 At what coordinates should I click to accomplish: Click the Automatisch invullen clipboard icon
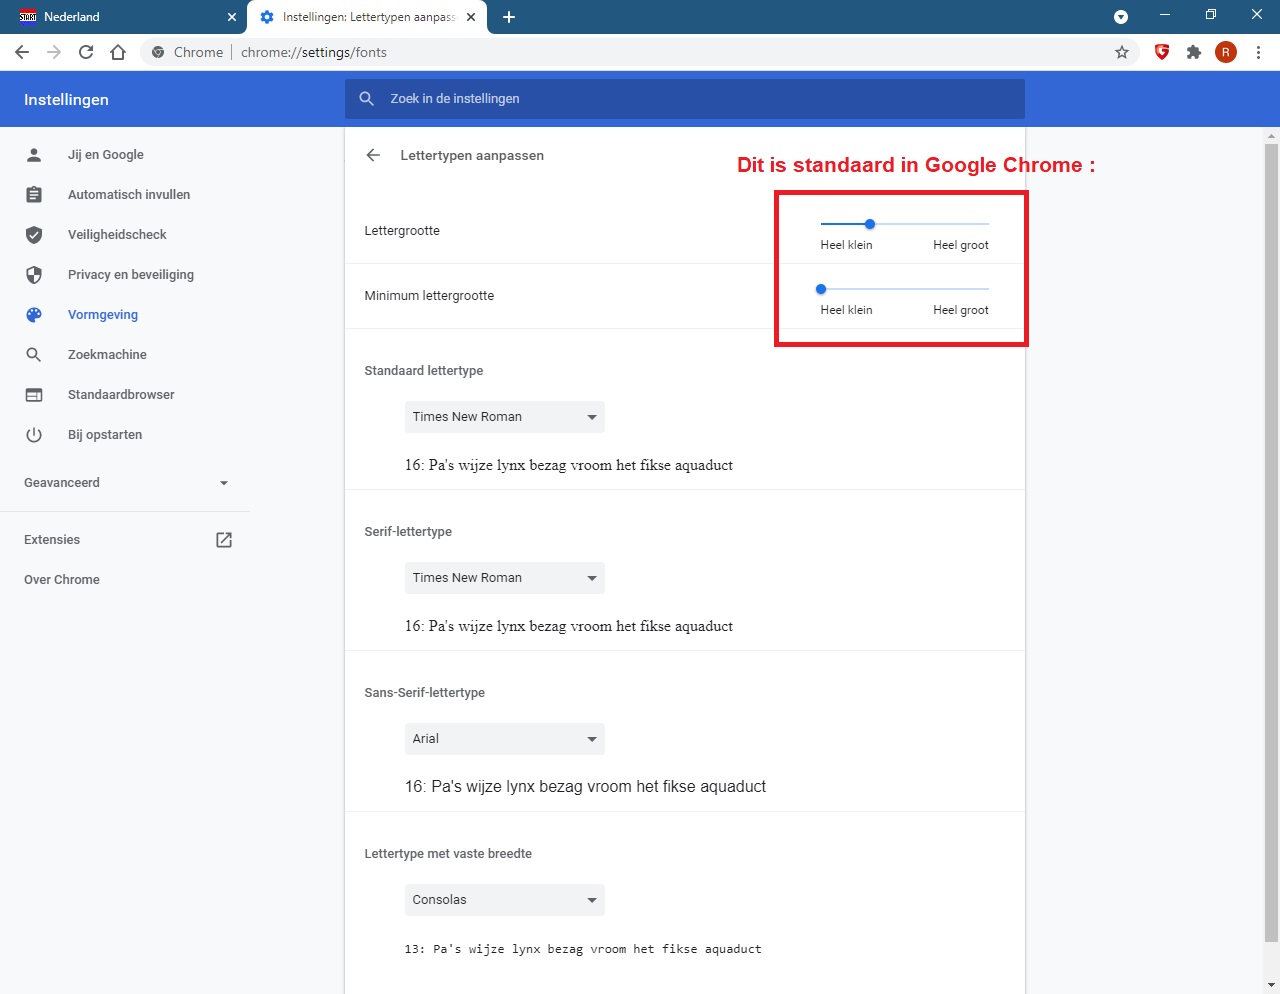pyautogui.click(x=34, y=194)
